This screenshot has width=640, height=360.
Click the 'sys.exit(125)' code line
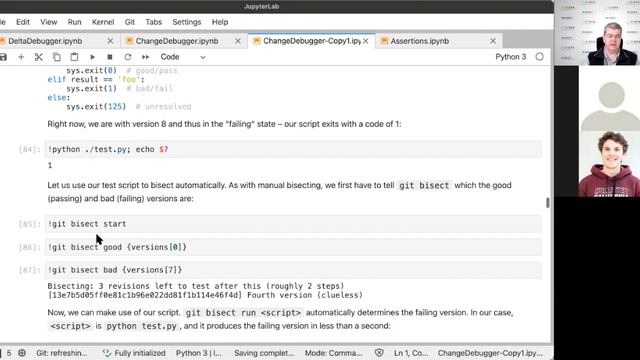pos(96,107)
